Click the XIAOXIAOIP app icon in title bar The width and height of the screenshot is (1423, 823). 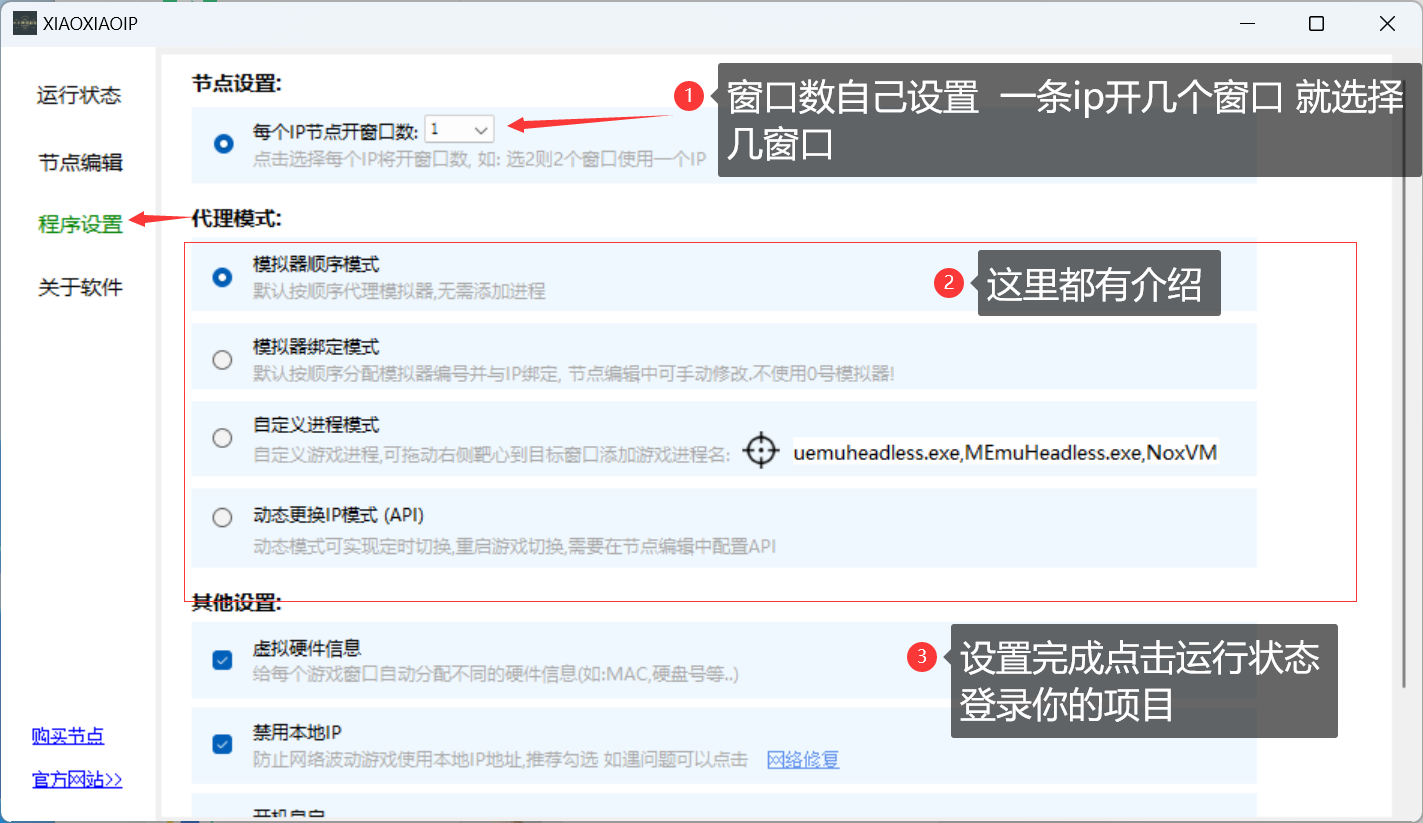click(x=25, y=24)
